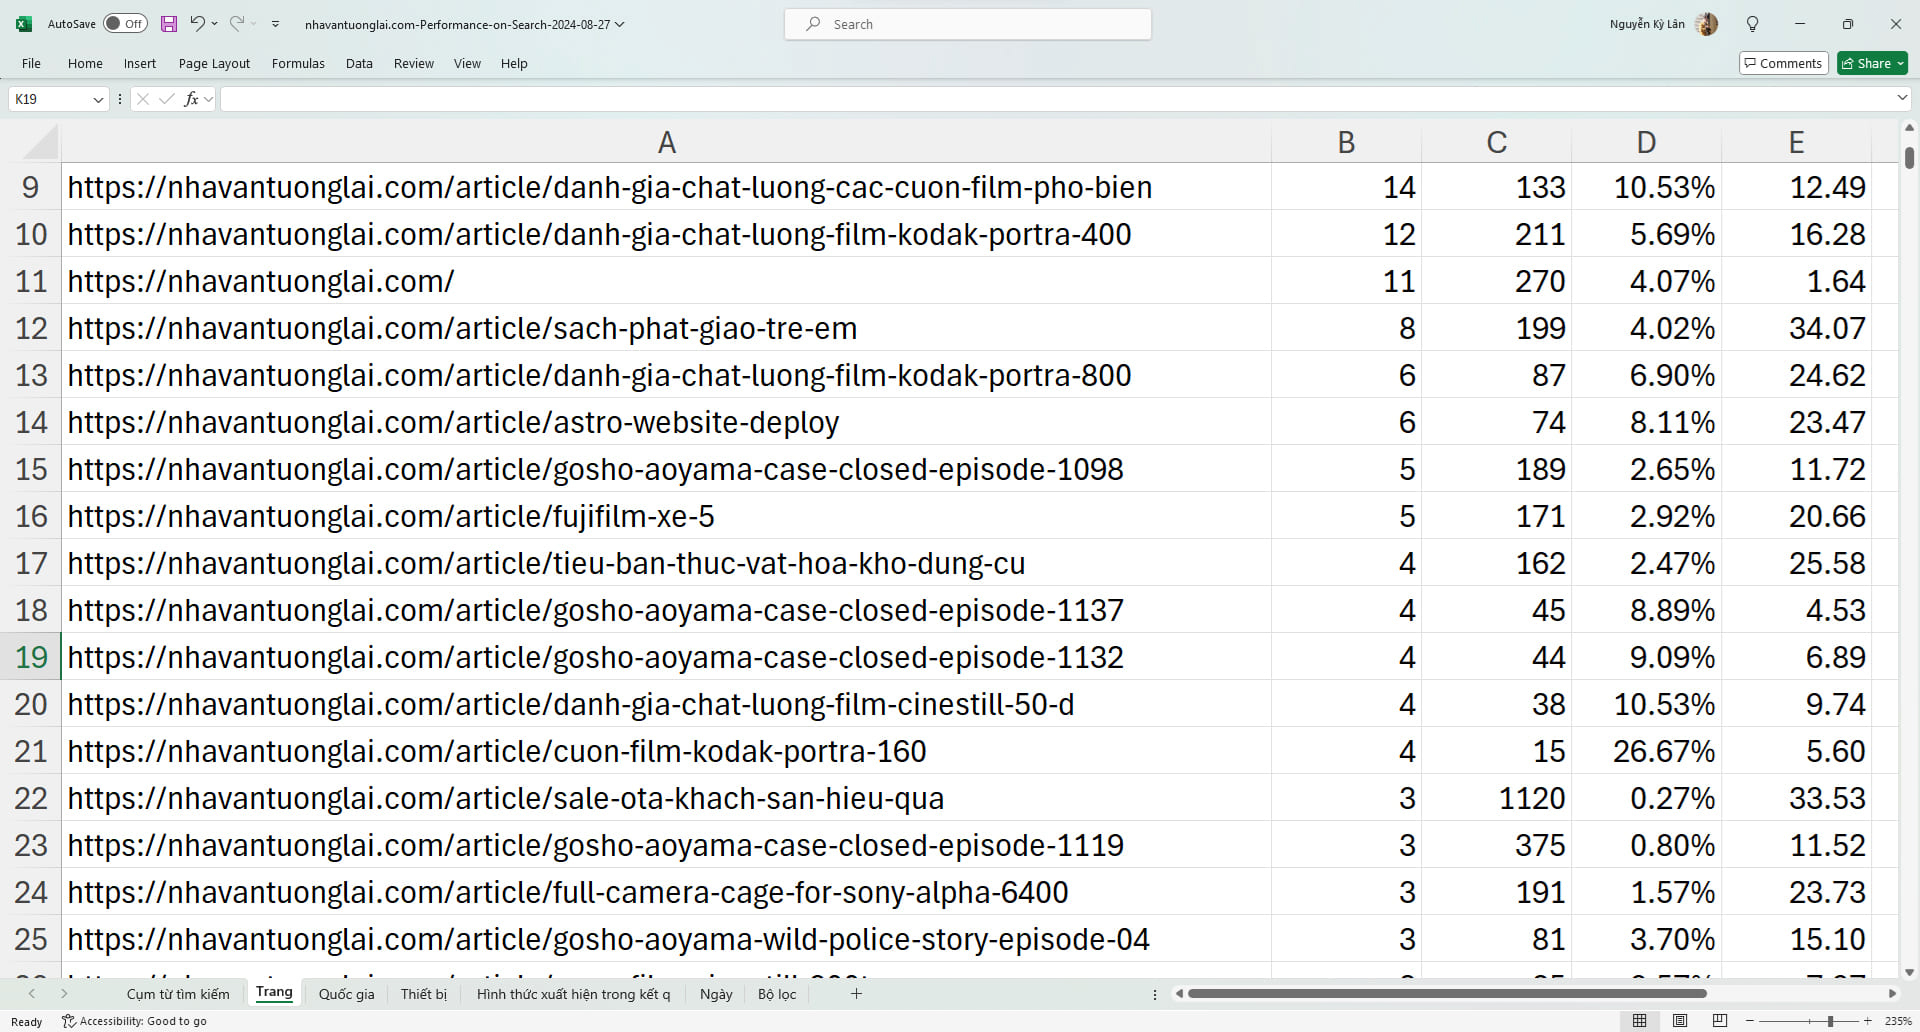Click previous sheet navigation arrow
Screen dimensions: 1920x1032
tap(32, 993)
